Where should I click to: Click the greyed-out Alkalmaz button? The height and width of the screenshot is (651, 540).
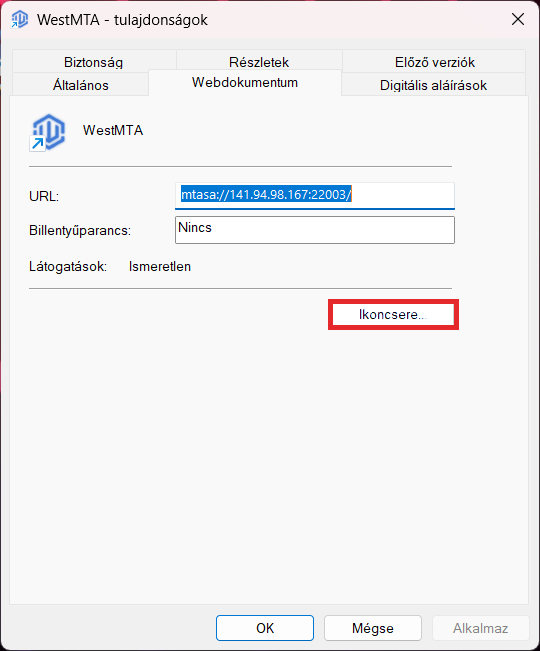481,628
